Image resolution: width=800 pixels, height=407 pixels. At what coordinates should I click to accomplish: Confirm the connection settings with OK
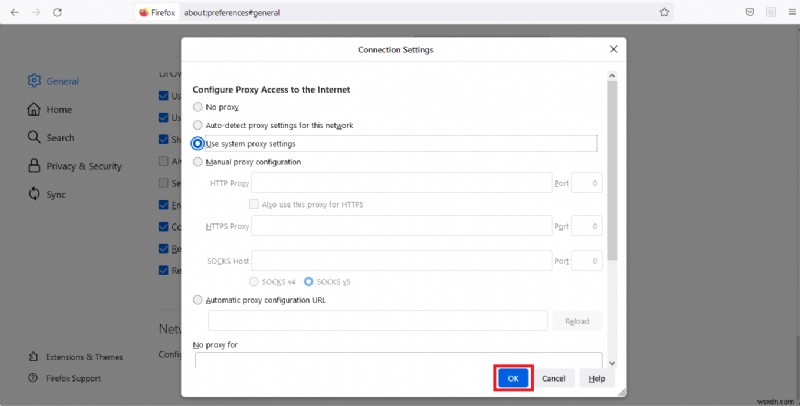tap(513, 378)
